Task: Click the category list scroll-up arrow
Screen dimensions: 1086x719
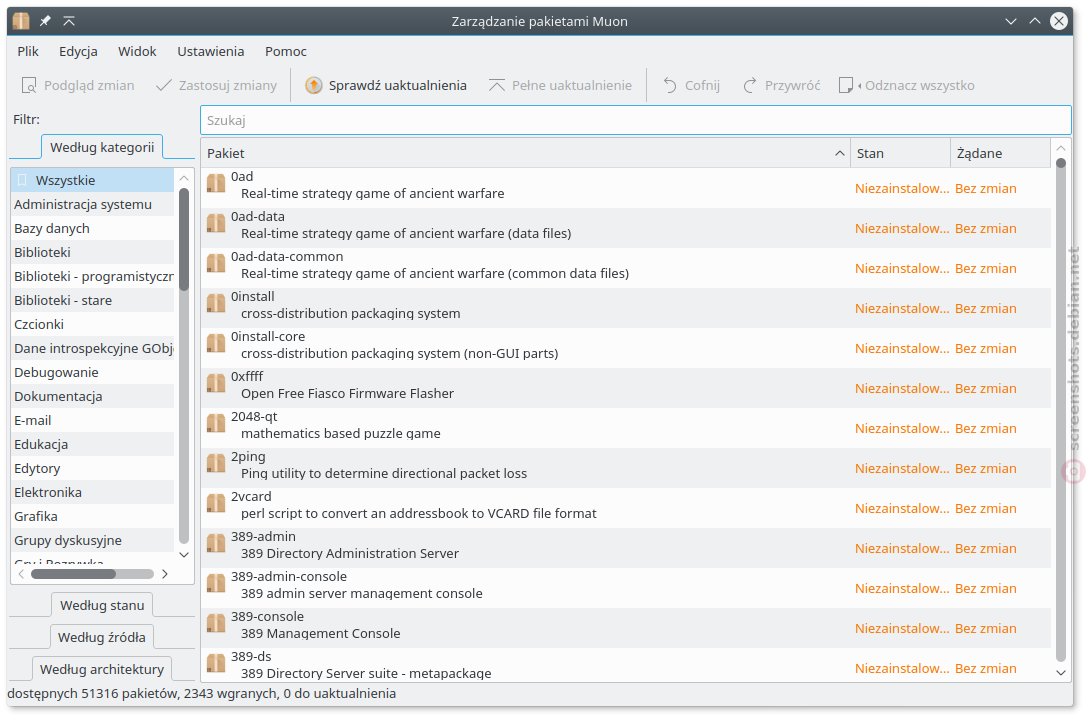Action: pos(184,178)
